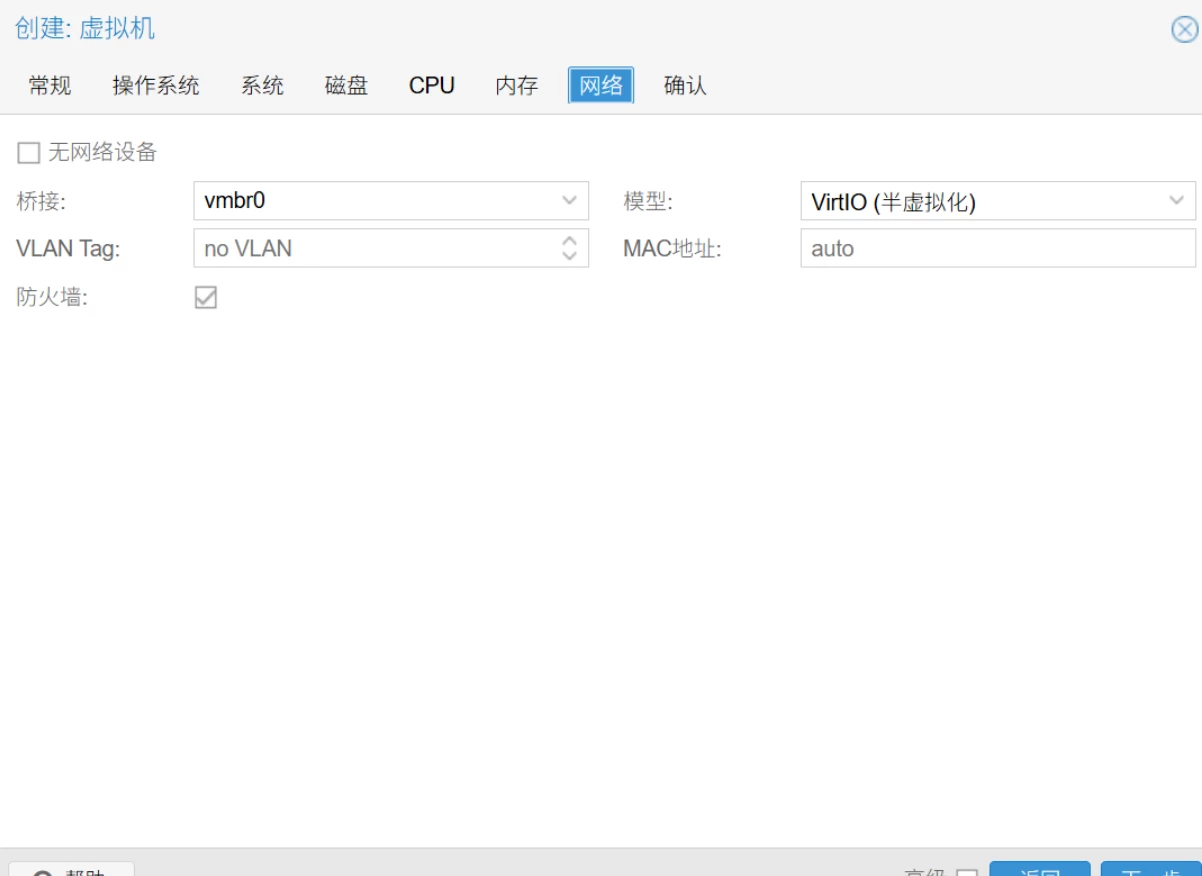Focus the VLAN Tag input field
The height and width of the screenshot is (876, 1202).
375,249
